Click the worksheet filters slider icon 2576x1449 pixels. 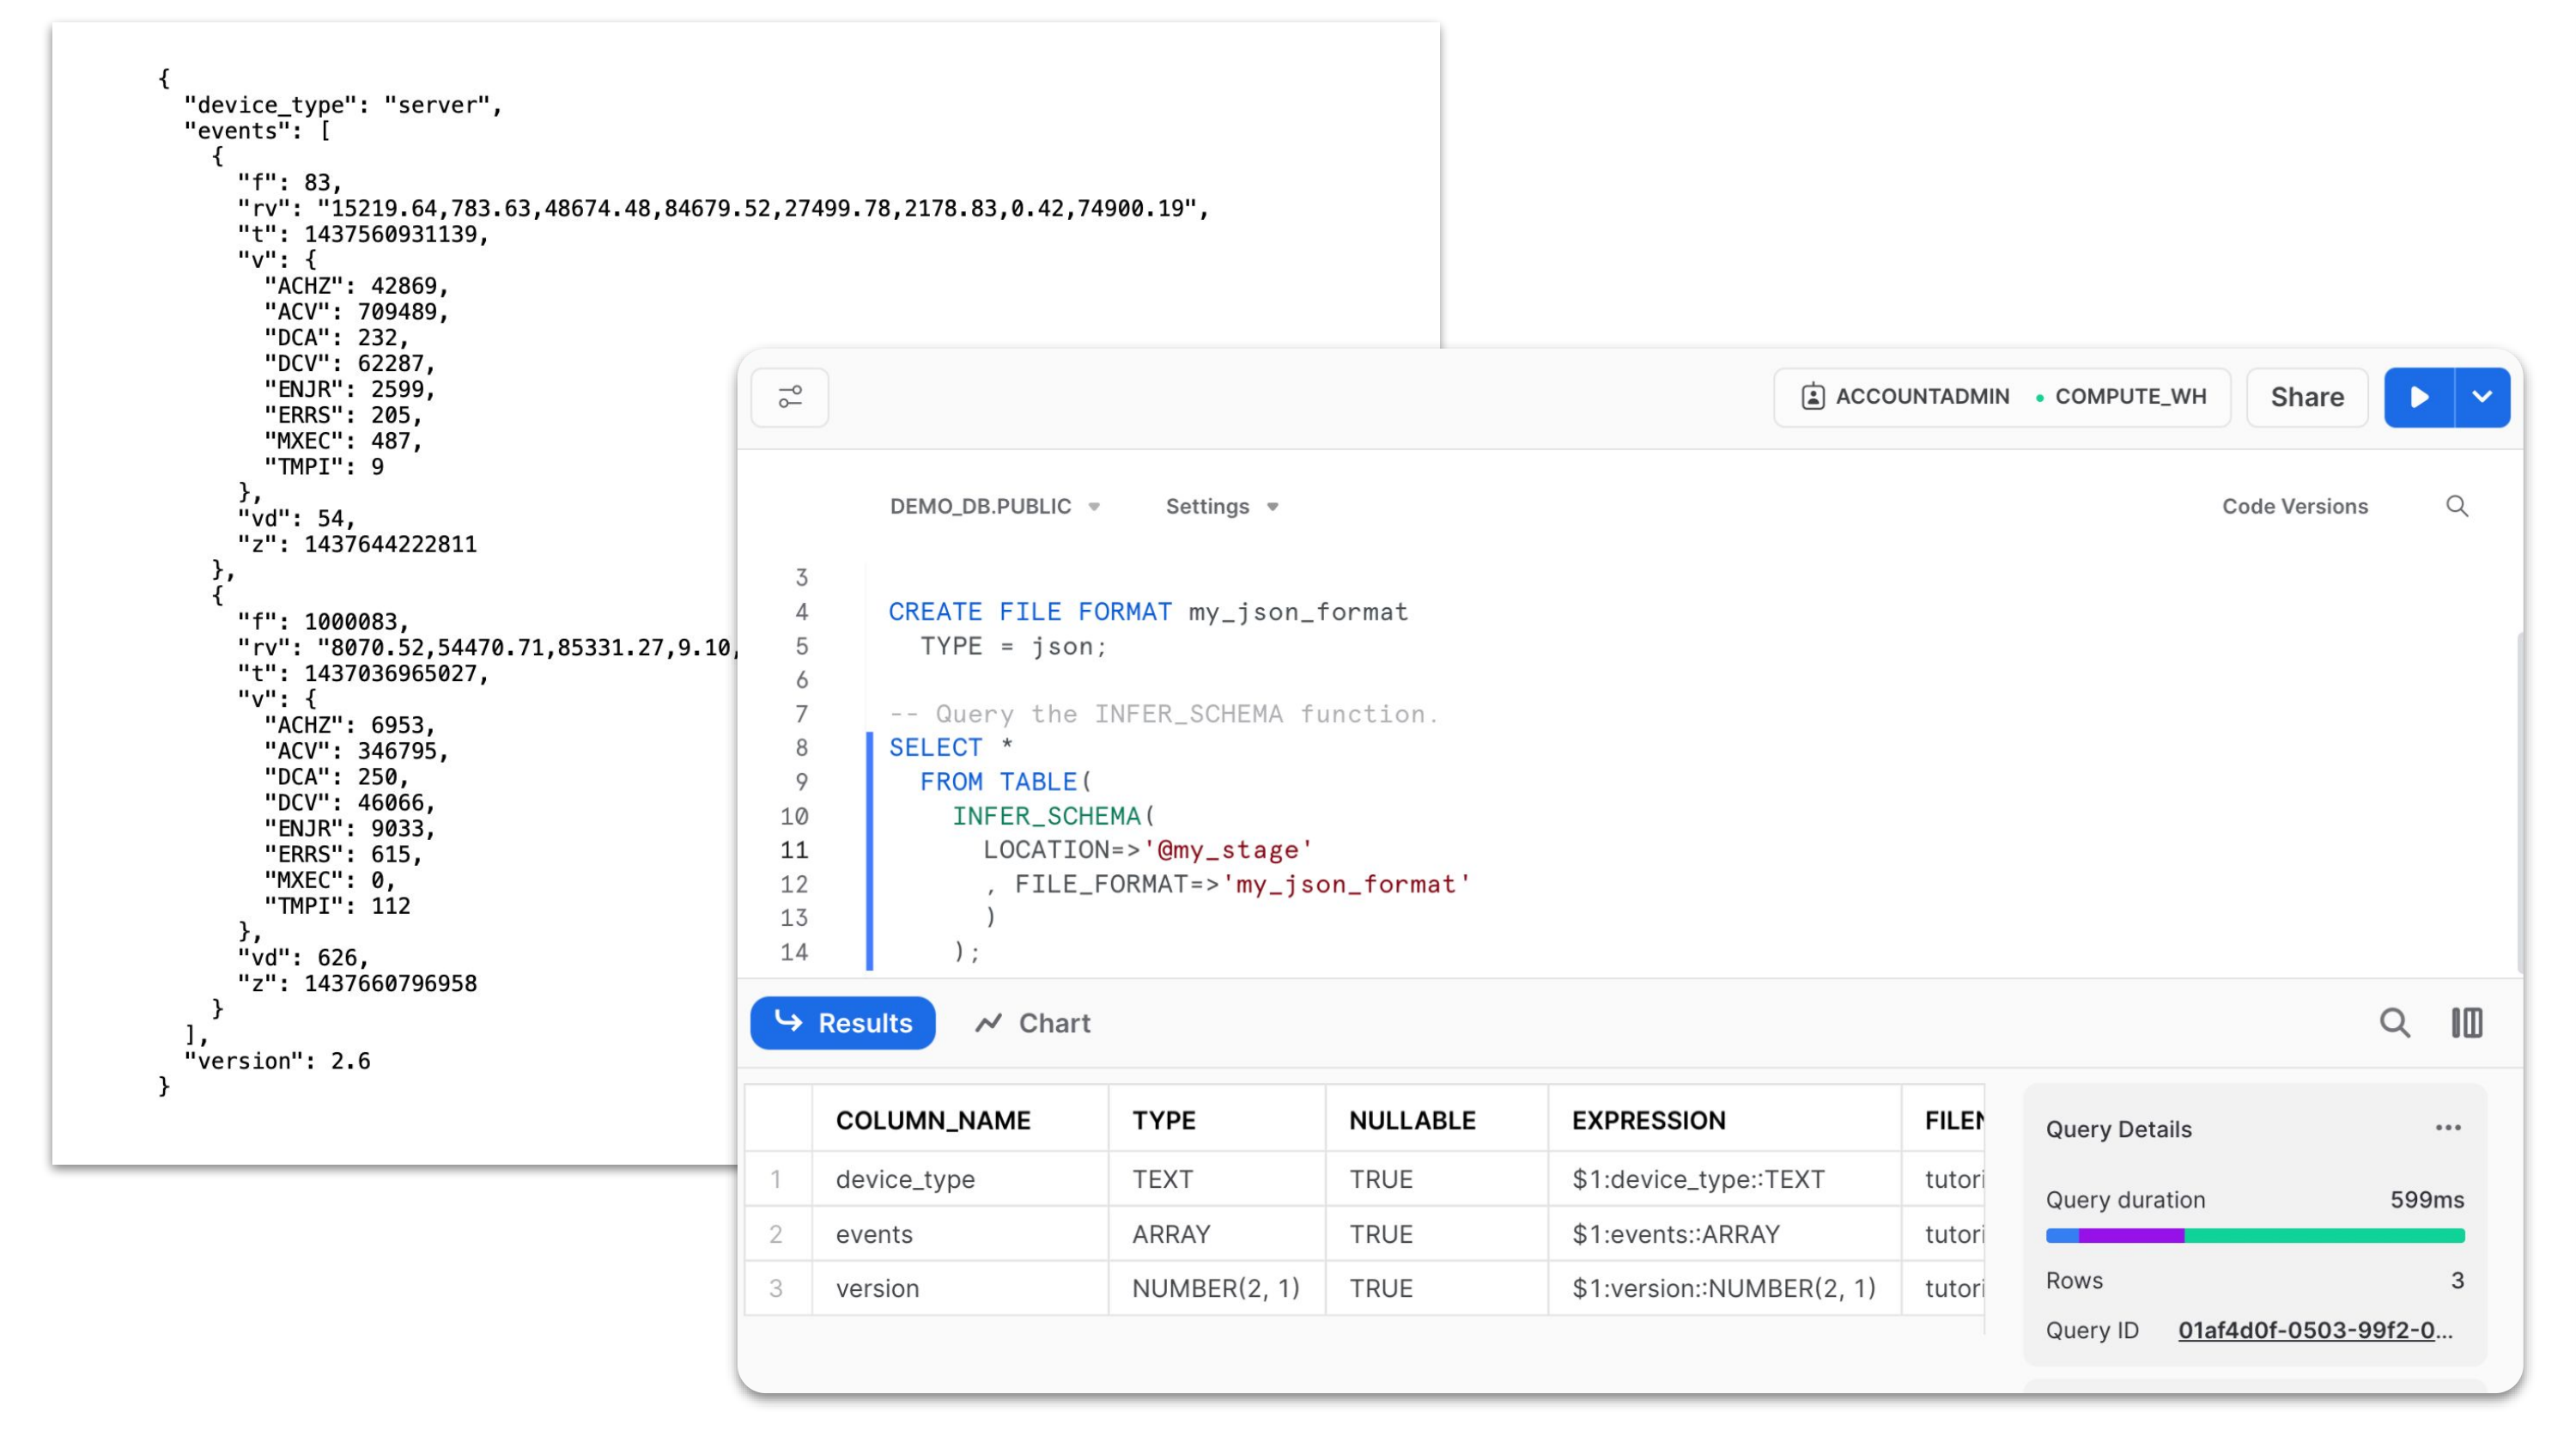(789, 397)
